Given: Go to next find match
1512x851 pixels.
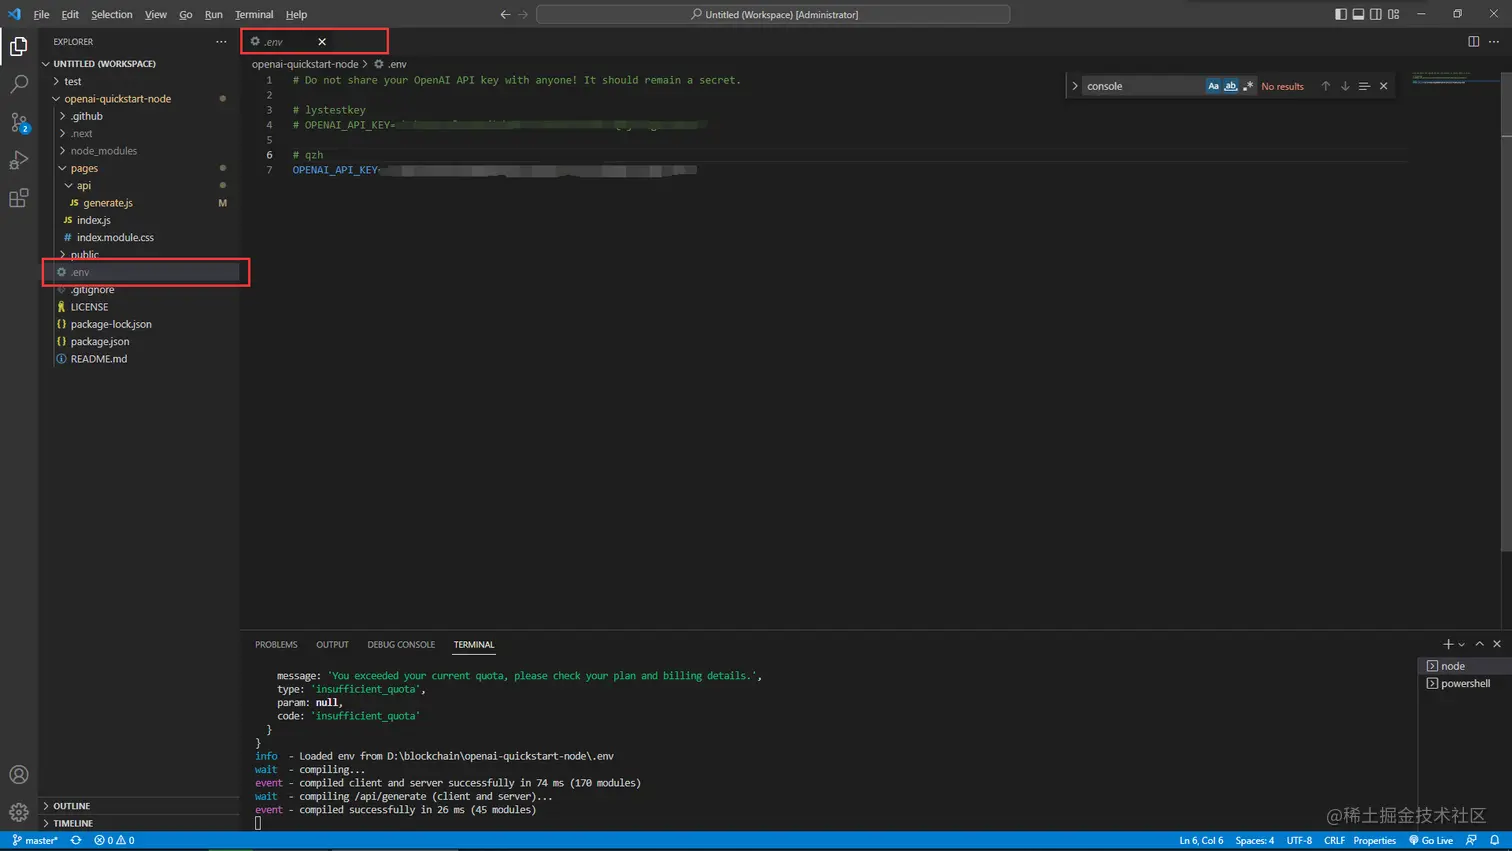Looking at the screenshot, I should point(1345,86).
